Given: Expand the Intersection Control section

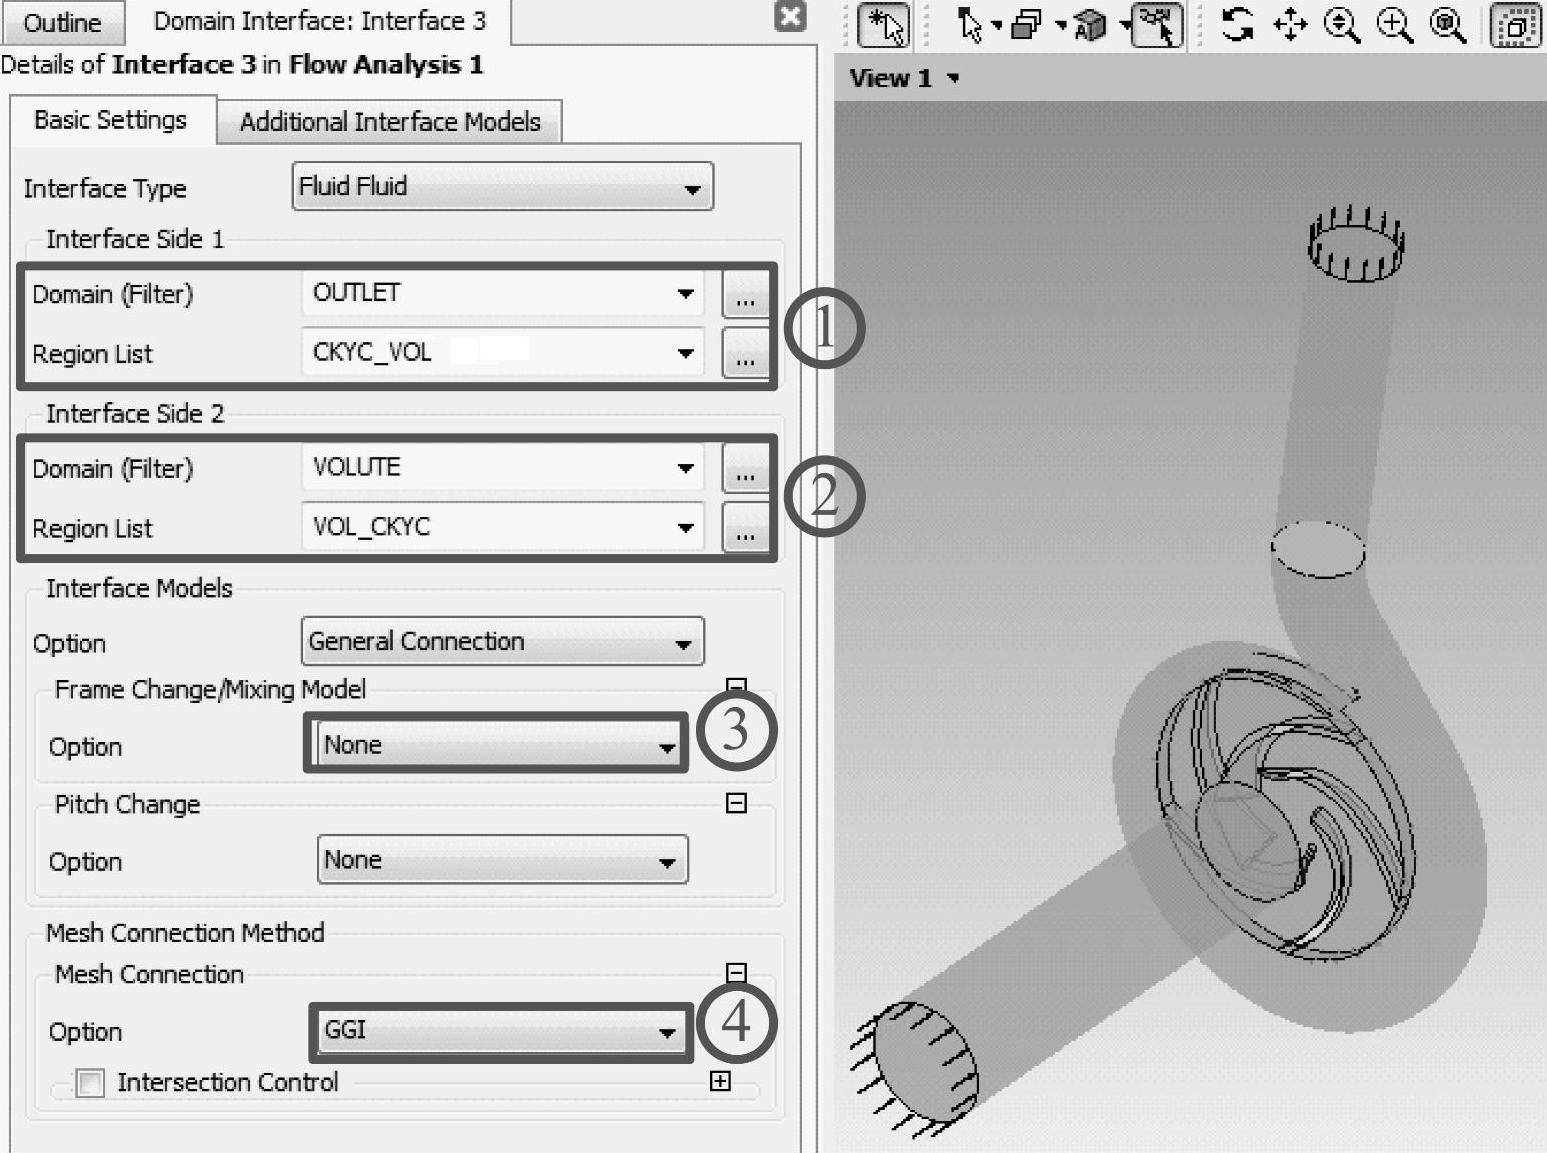Looking at the screenshot, I should [x=720, y=1081].
